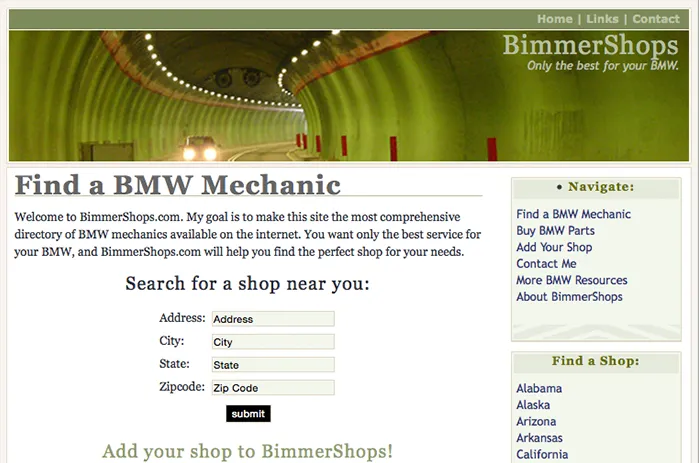Image resolution: width=699 pixels, height=463 pixels.
Task: Open About BimmerShops link
Action: click(x=569, y=297)
